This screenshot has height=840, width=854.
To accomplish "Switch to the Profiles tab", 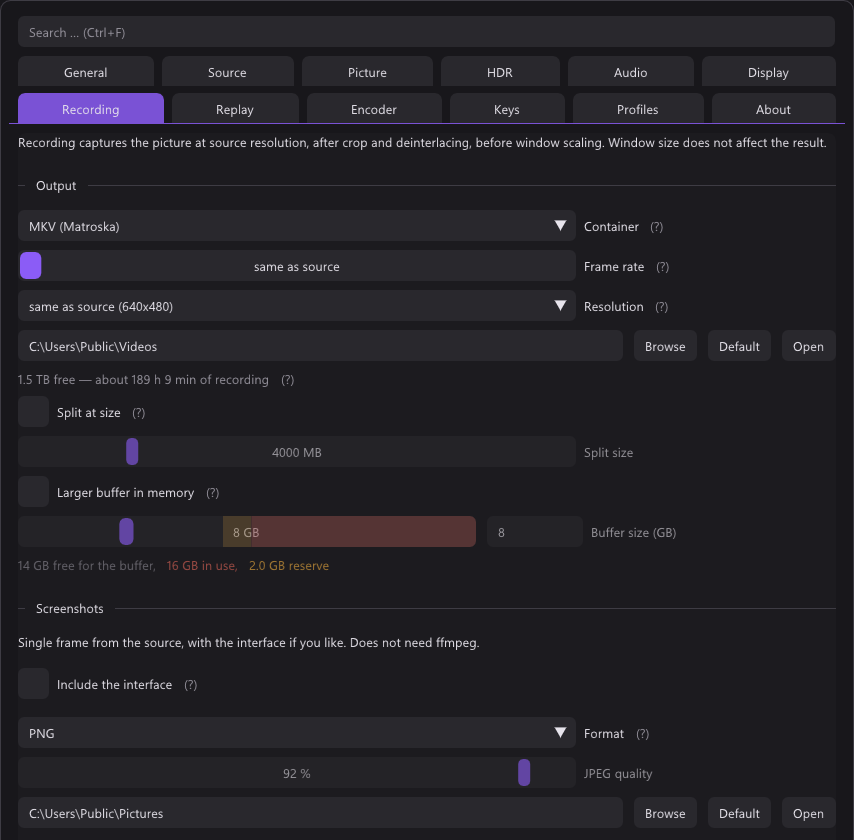I will (638, 108).
